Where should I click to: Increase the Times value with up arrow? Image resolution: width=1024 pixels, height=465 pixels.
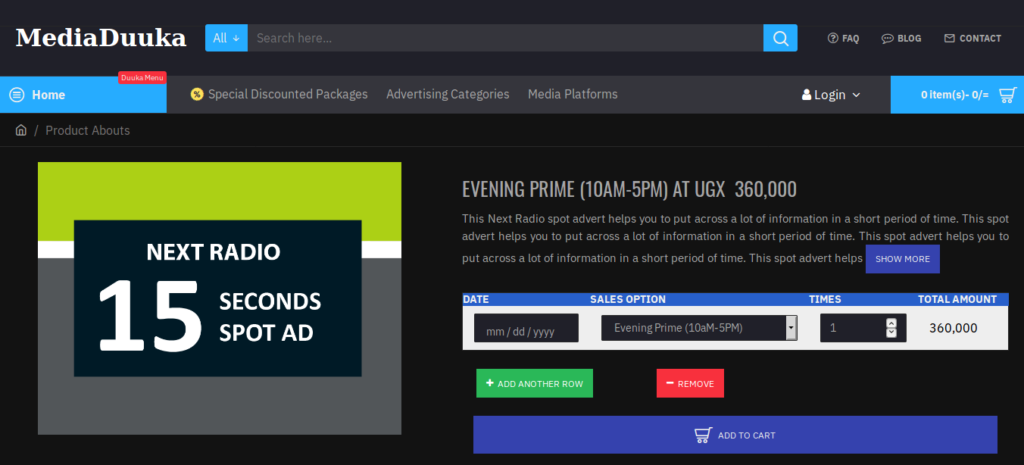tap(892, 322)
